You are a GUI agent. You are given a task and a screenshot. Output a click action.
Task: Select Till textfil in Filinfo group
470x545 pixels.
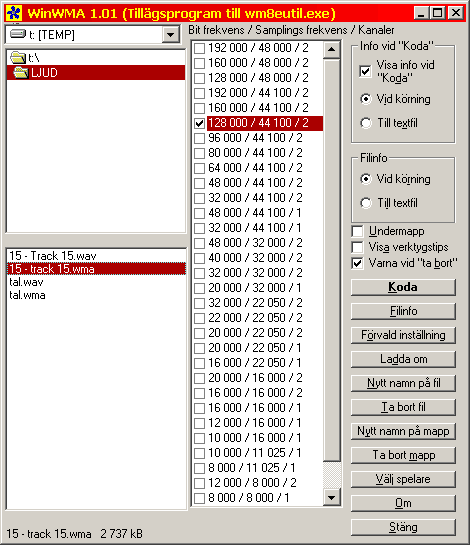pyautogui.click(x=366, y=203)
